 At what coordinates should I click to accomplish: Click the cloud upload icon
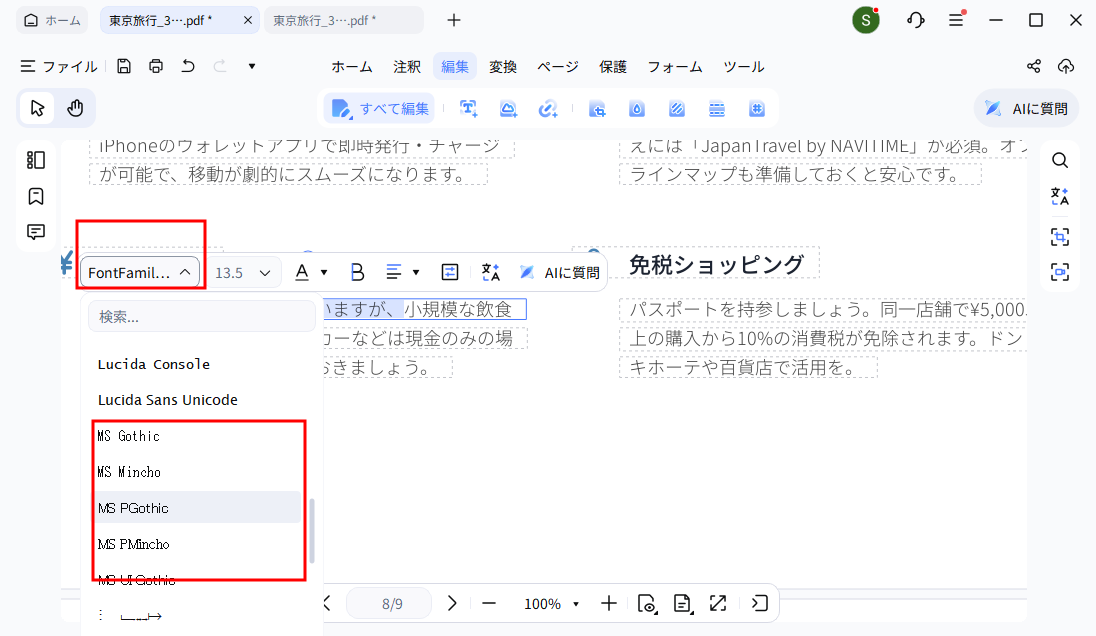(x=1065, y=66)
